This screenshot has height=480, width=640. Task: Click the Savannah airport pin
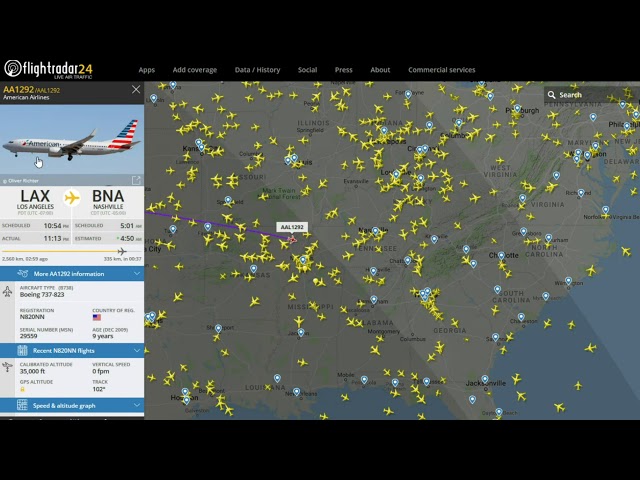[495, 337]
